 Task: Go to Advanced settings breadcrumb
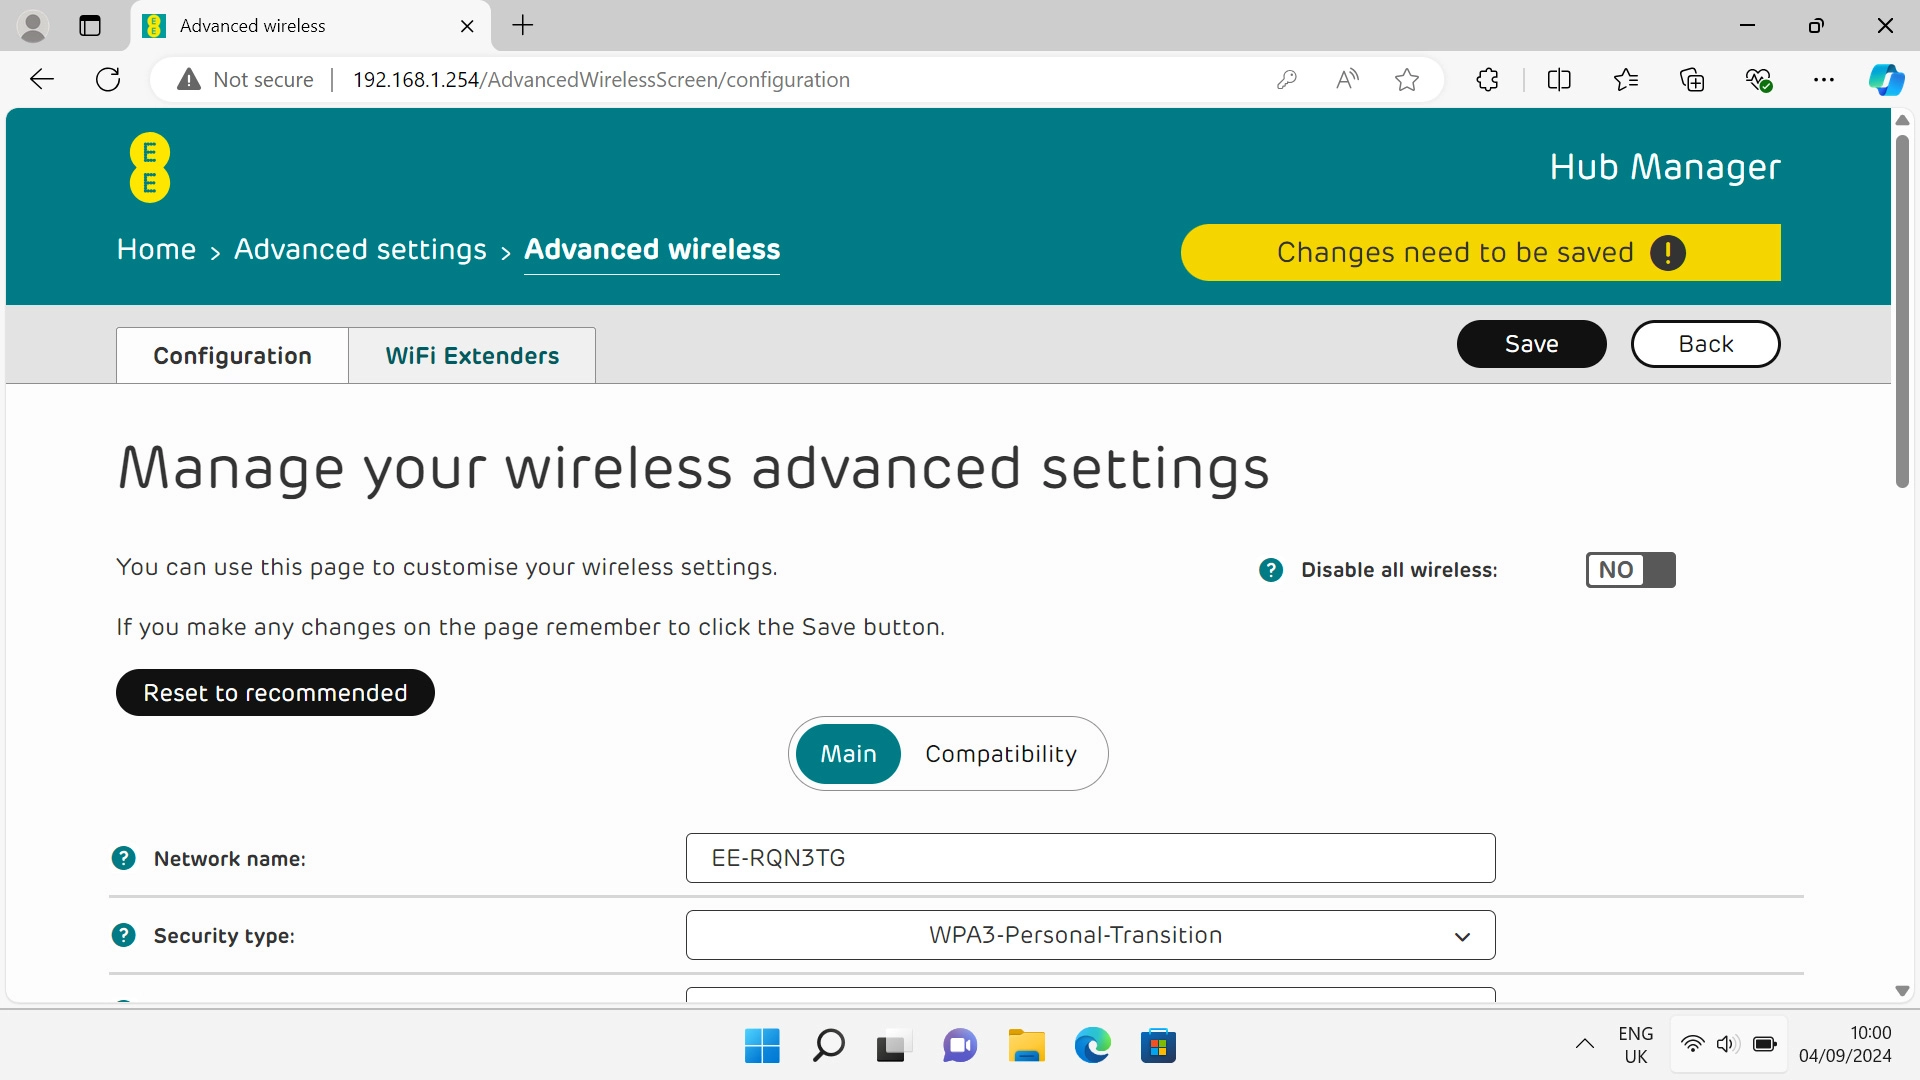point(360,249)
